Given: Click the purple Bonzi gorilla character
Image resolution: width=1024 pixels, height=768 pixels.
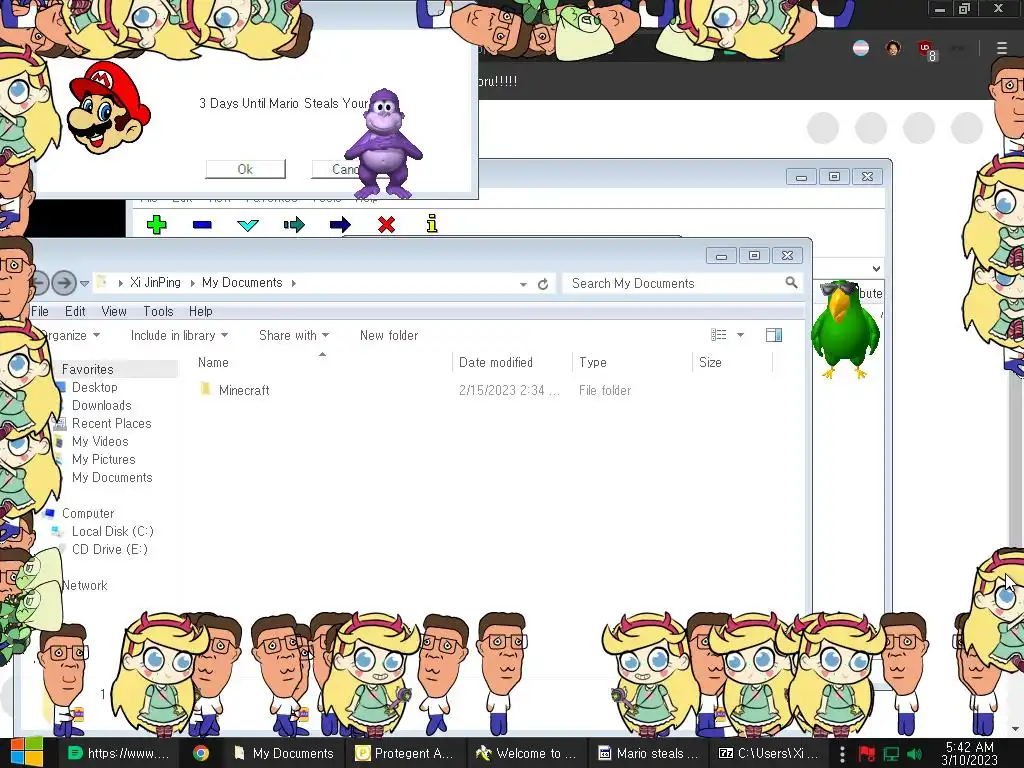Looking at the screenshot, I should (x=384, y=144).
